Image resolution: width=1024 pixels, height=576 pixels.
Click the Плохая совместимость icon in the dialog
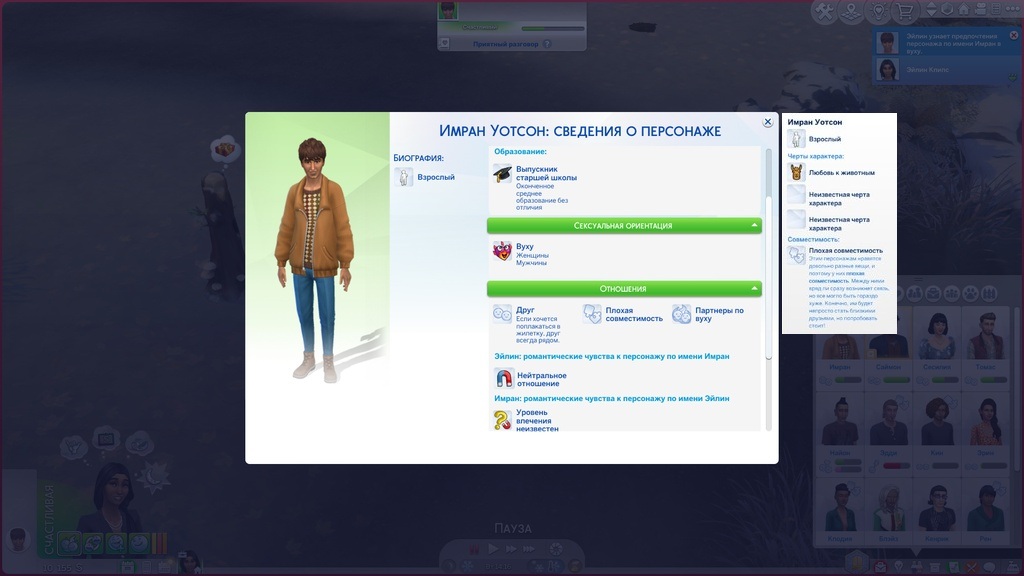click(x=592, y=314)
